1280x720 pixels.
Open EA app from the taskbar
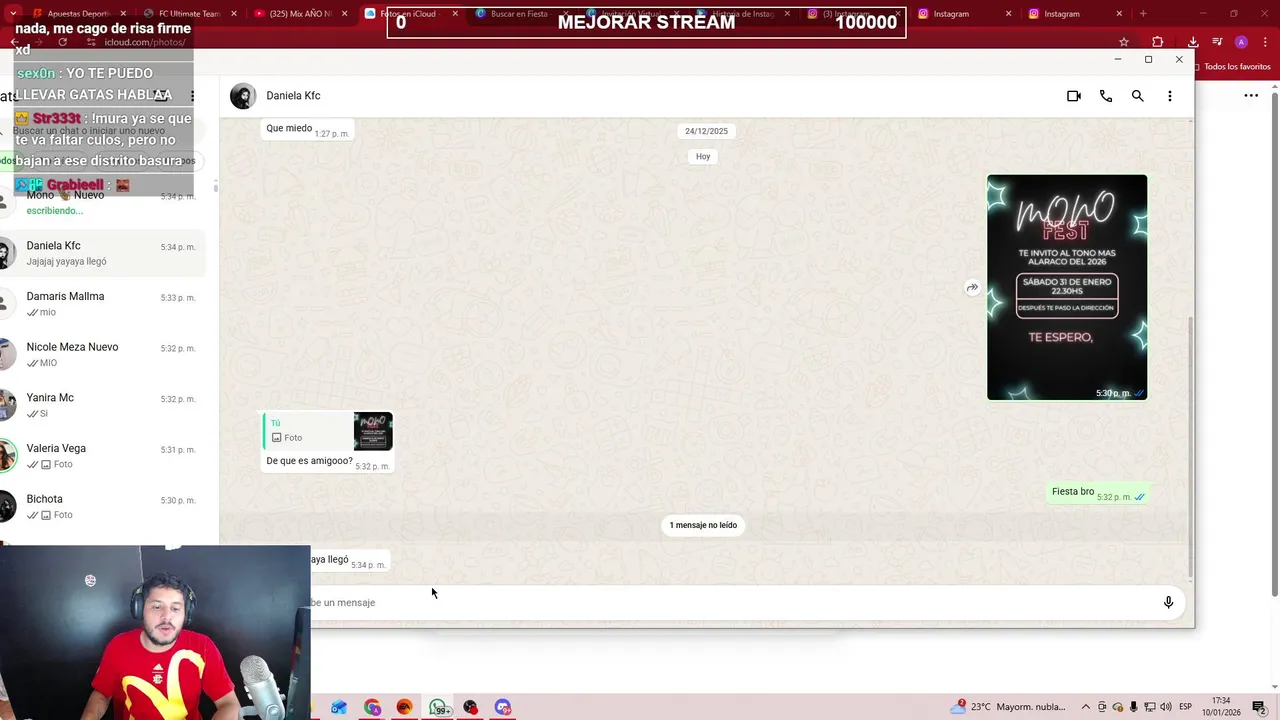pos(404,707)
